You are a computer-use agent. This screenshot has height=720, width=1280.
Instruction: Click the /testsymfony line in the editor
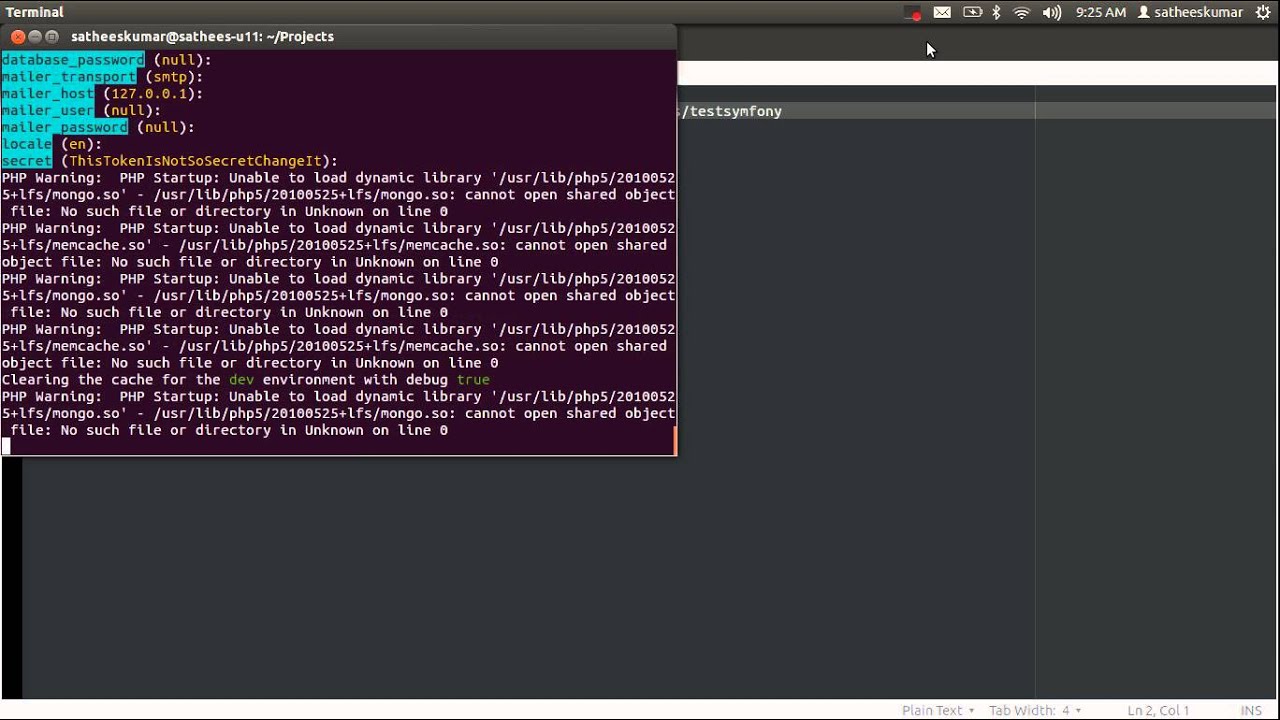(732, 111)
